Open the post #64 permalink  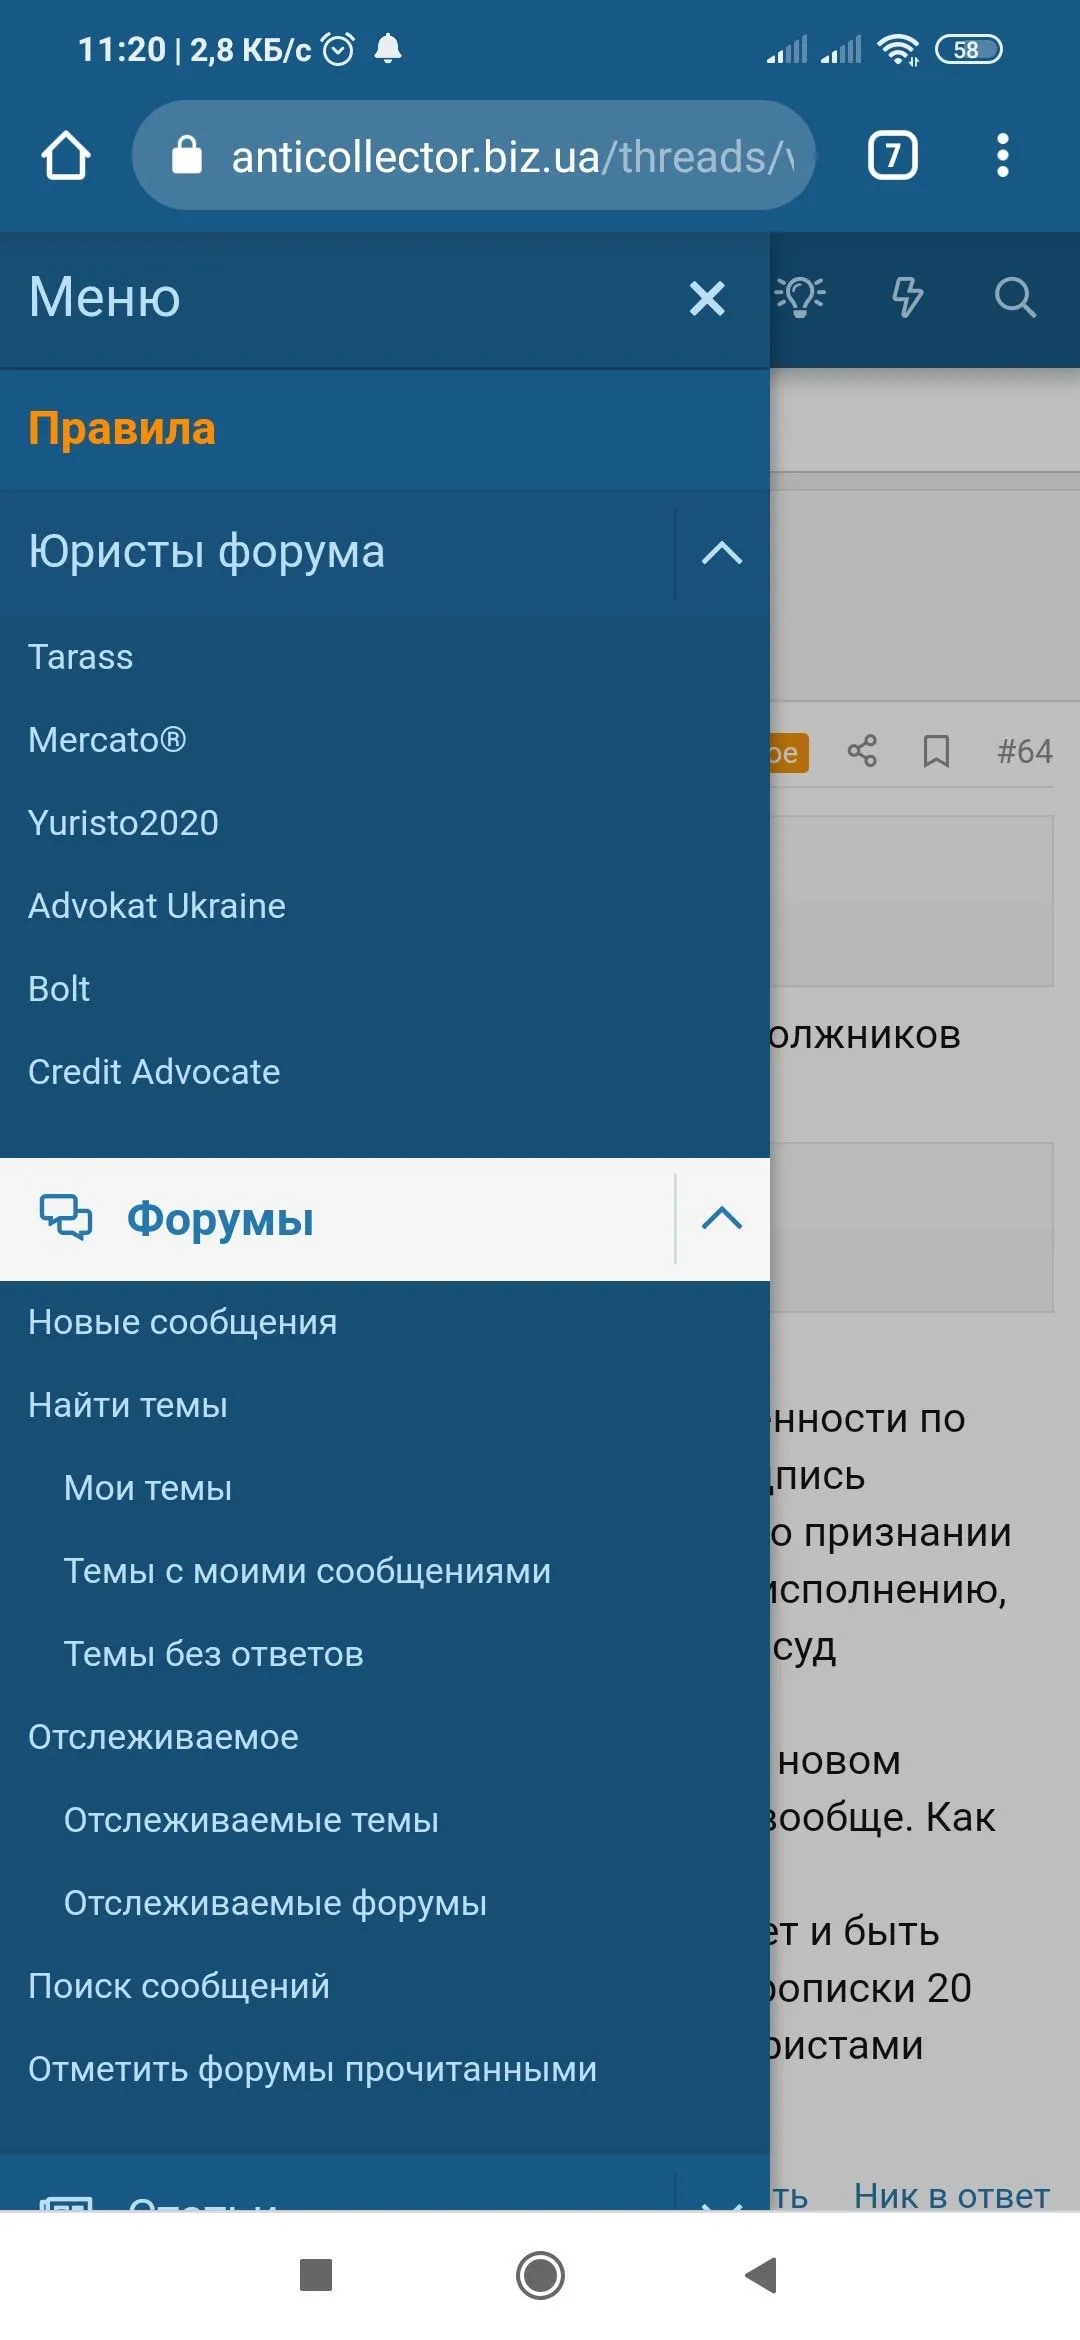click(x=1025, y=751)
